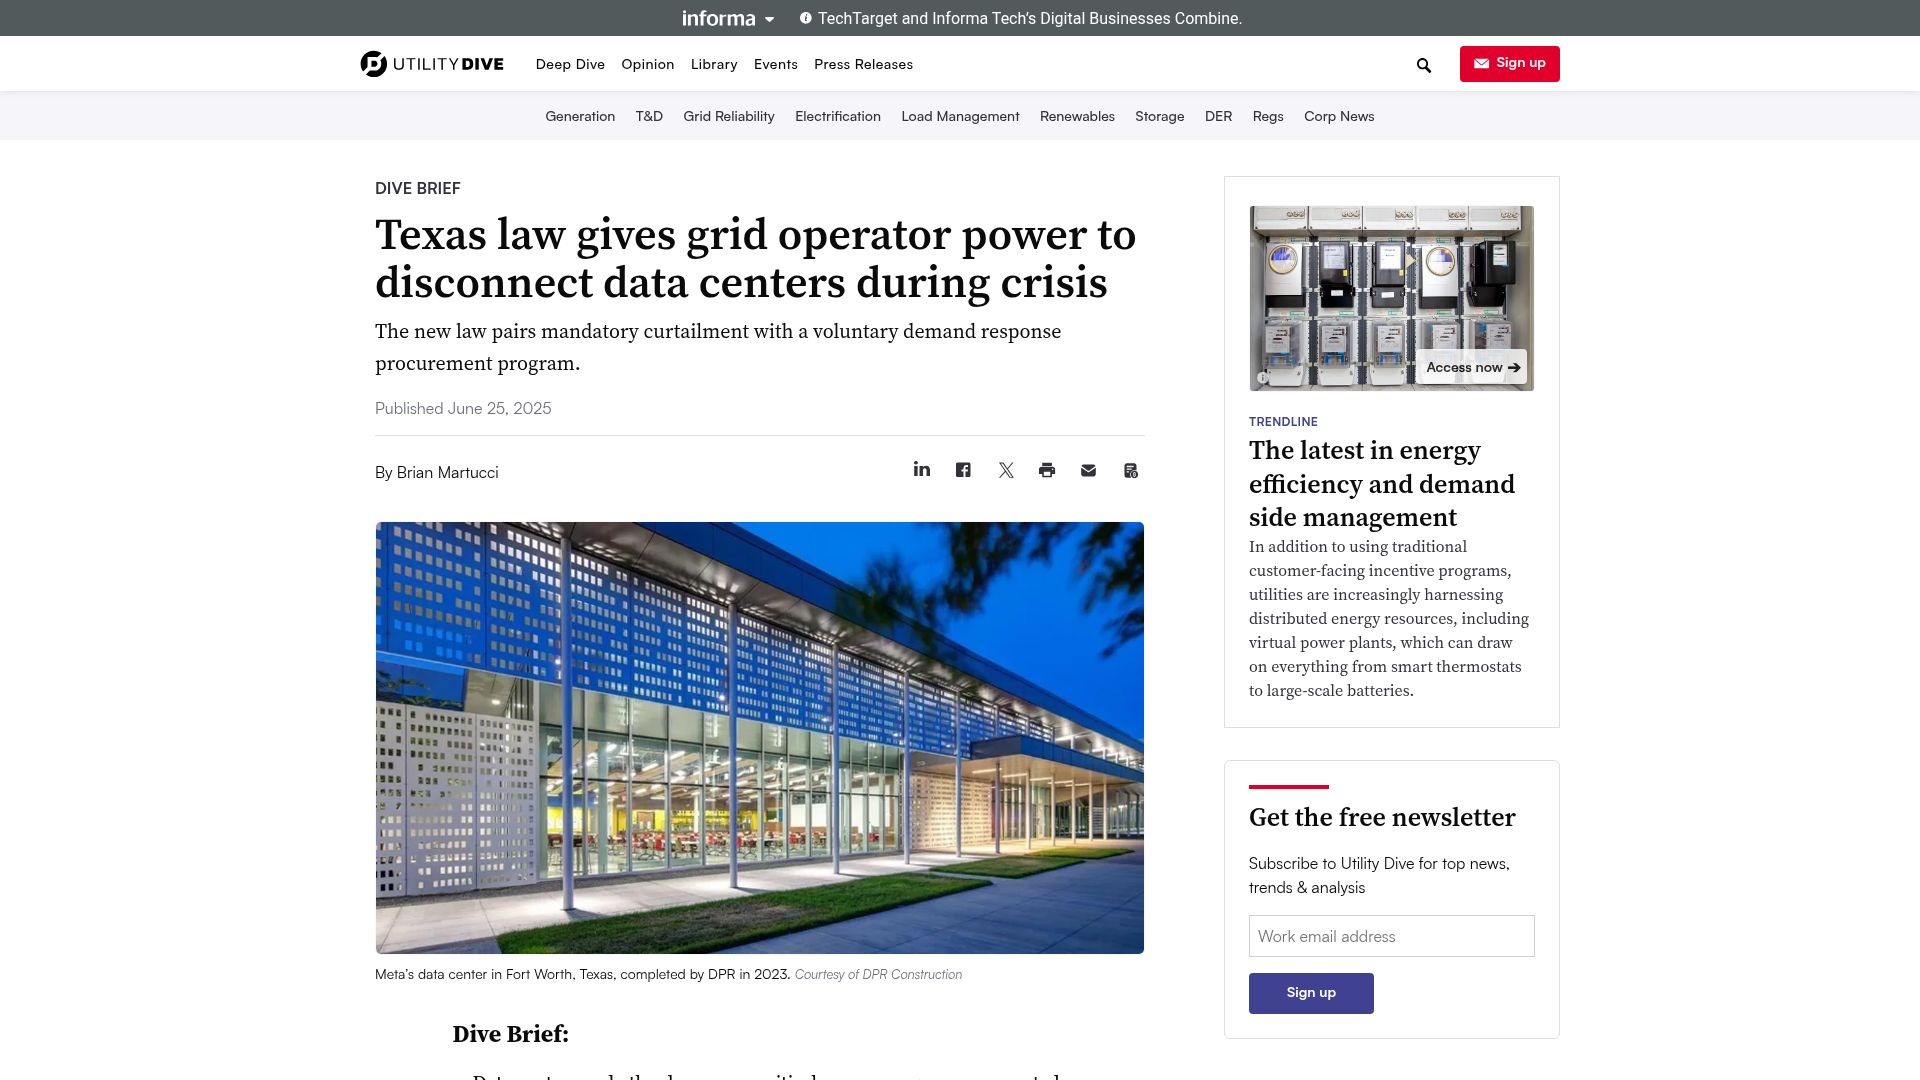Click the purple newsletter Sign up button
The height and width of the screenshot is (1080, 1920).
pyautogui.click(x=1311, y=993)
